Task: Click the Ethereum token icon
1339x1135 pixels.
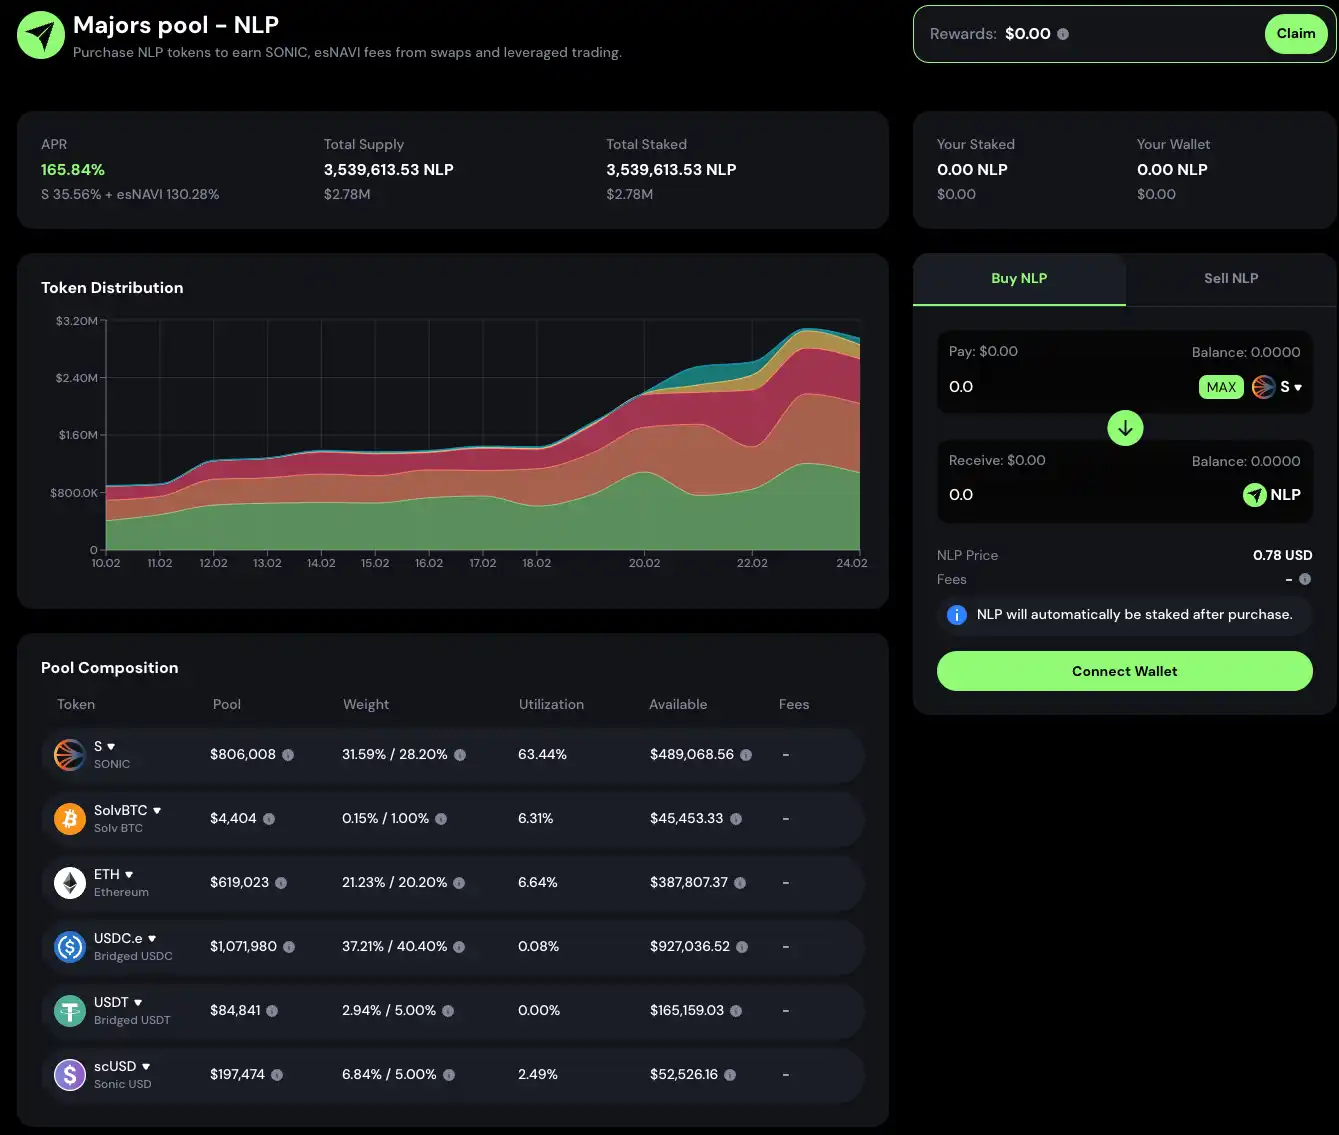Action: click(x=69, y=883)
